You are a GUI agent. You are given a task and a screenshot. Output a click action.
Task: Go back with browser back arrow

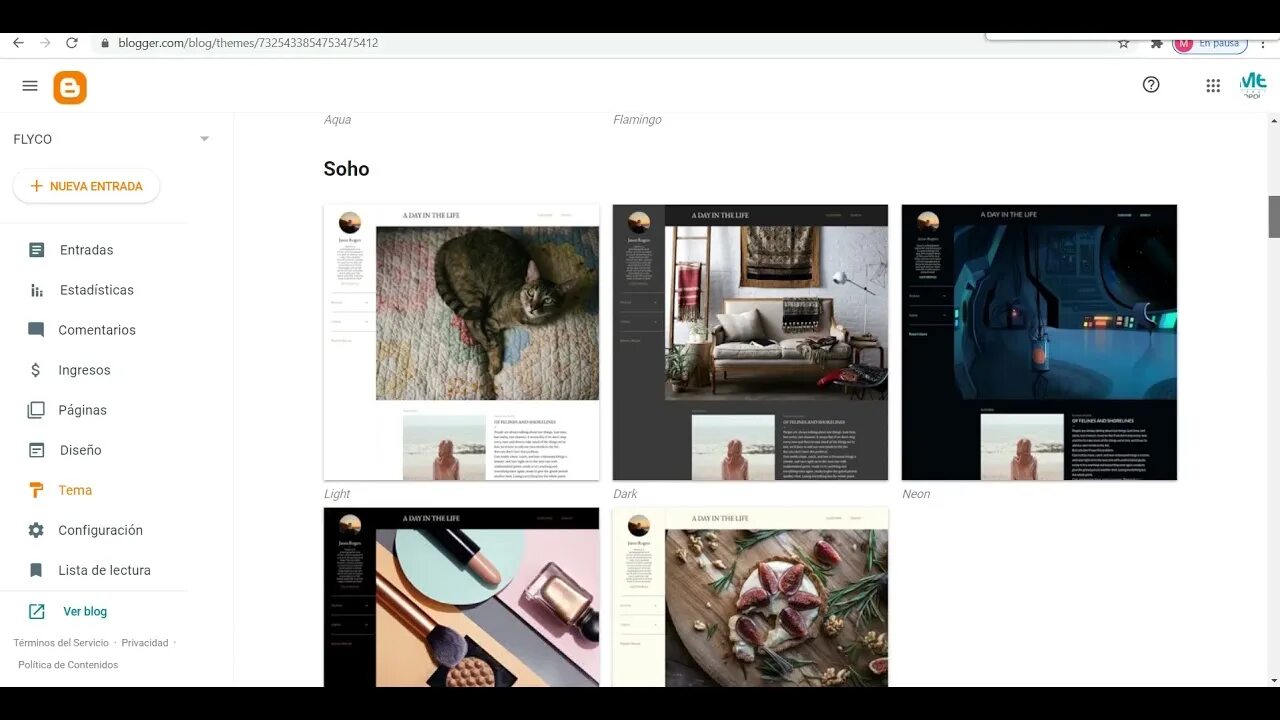[18, 43]
